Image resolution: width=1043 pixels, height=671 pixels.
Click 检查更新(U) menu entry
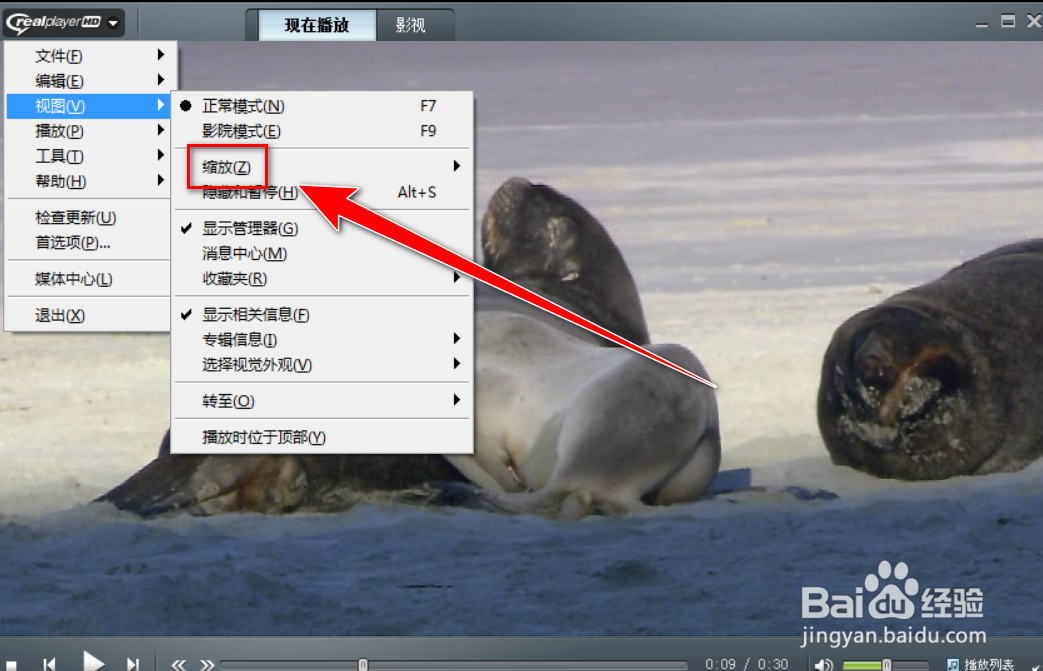[x=90, y=217]
